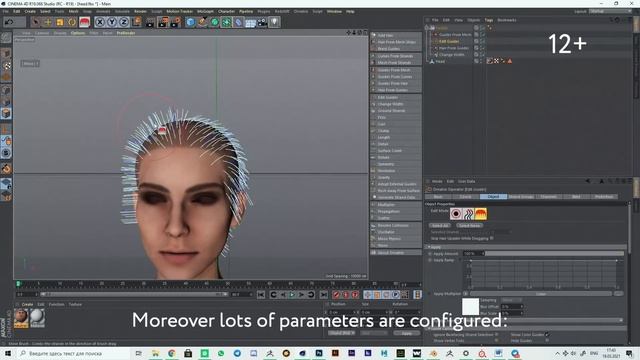Select the Live Selection arrow tool
Image resolution: width=640 pixels, height=360 pixels.
click(x=36, y=22)
